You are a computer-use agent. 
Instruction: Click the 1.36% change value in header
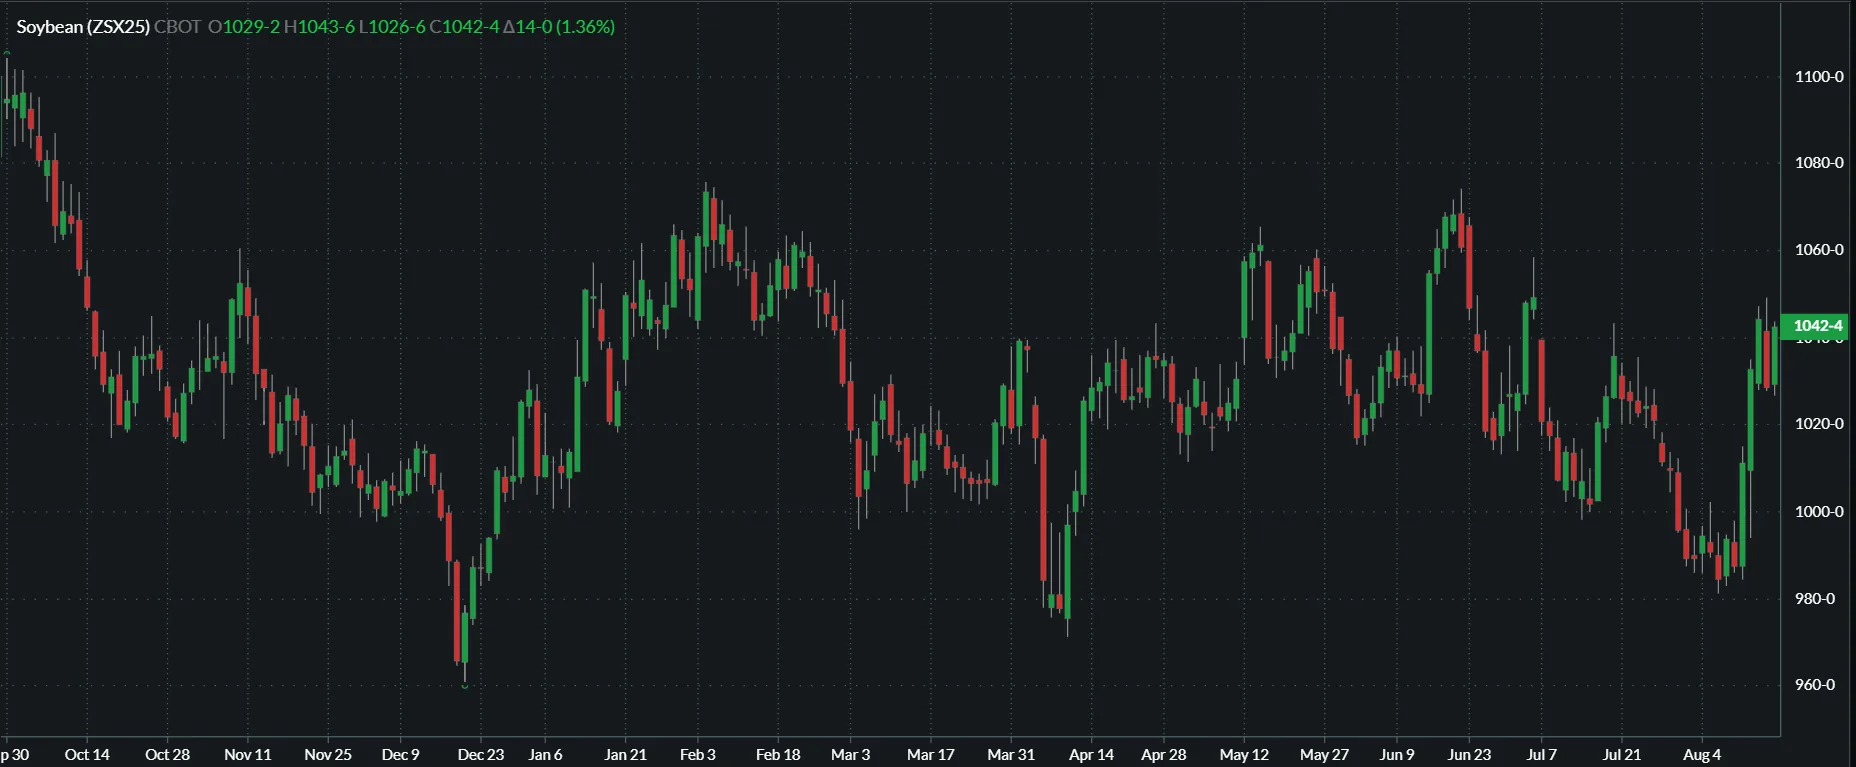click(586, 27)
